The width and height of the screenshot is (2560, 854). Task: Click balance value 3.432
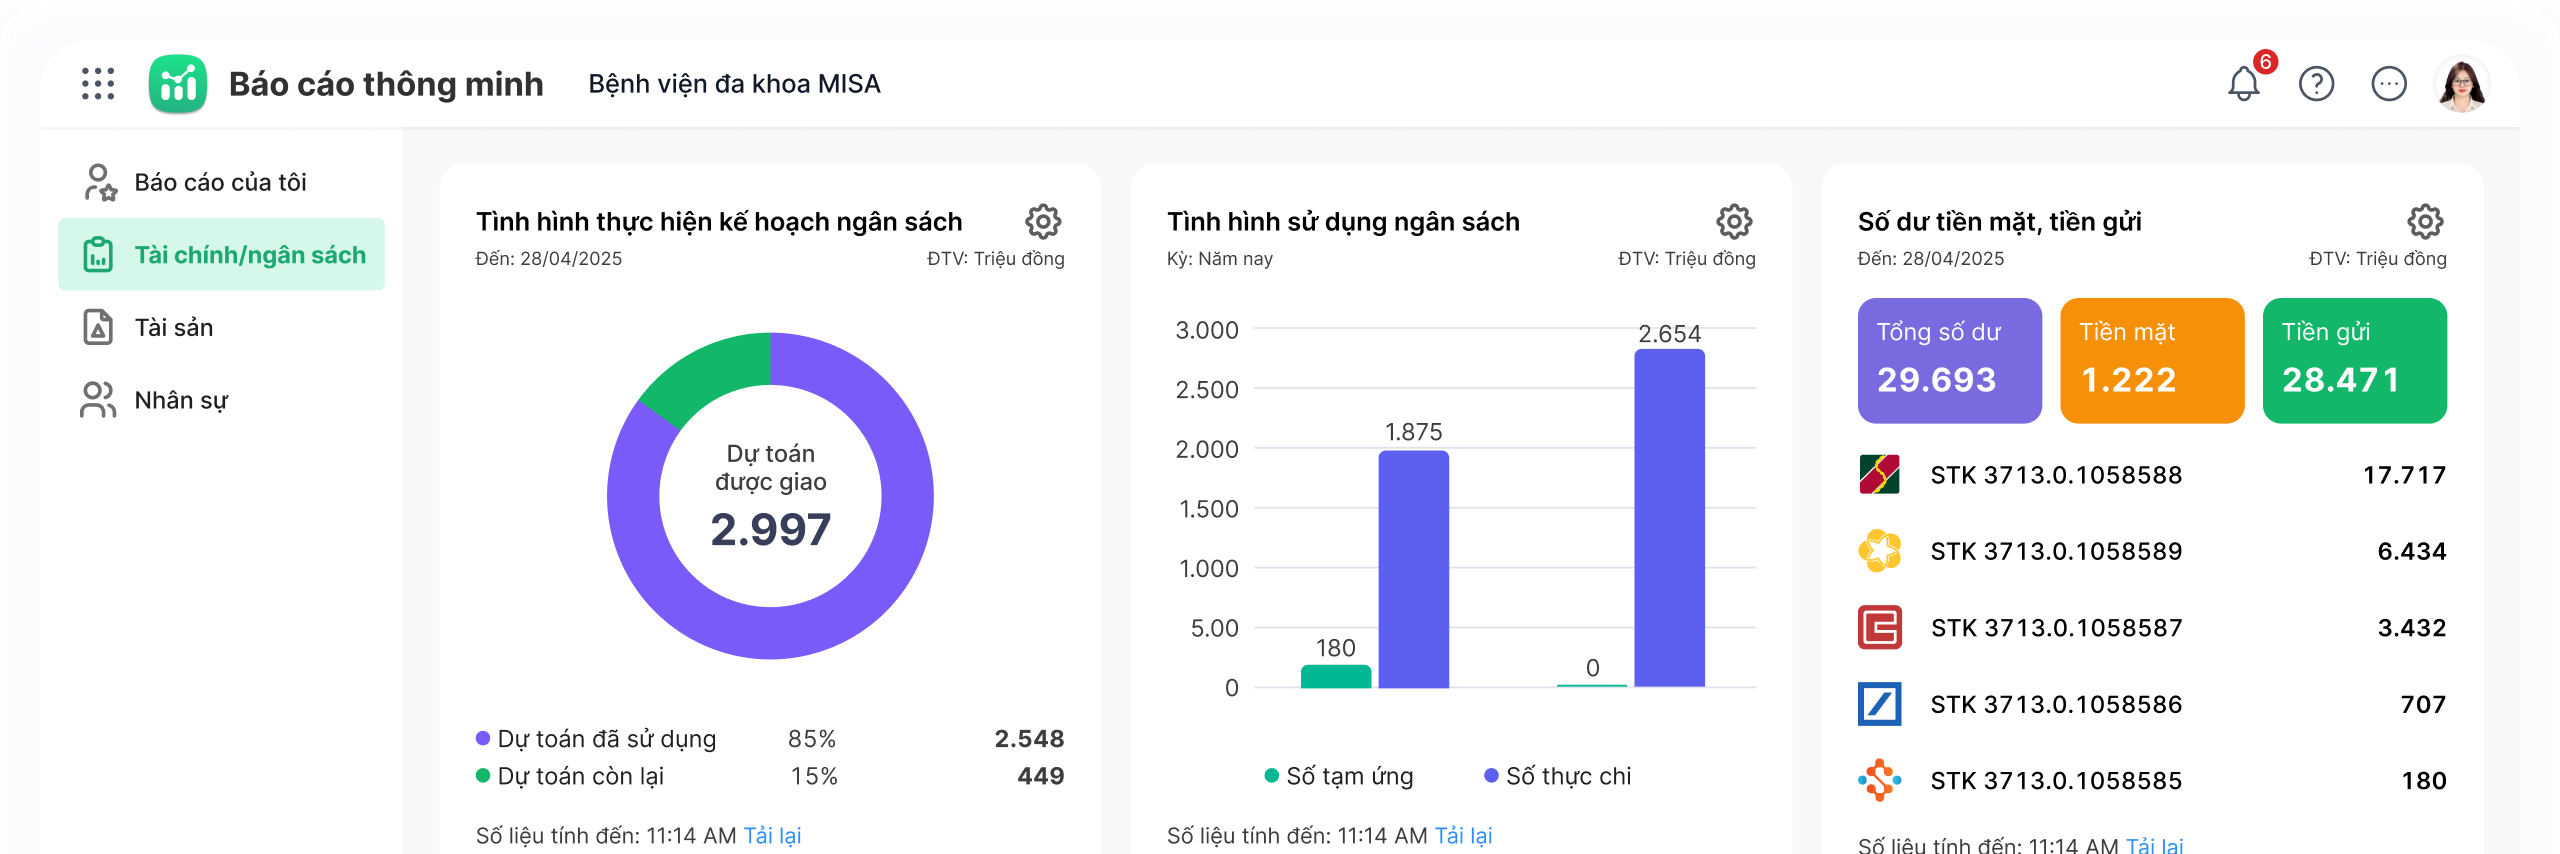tap(2412, 628)
